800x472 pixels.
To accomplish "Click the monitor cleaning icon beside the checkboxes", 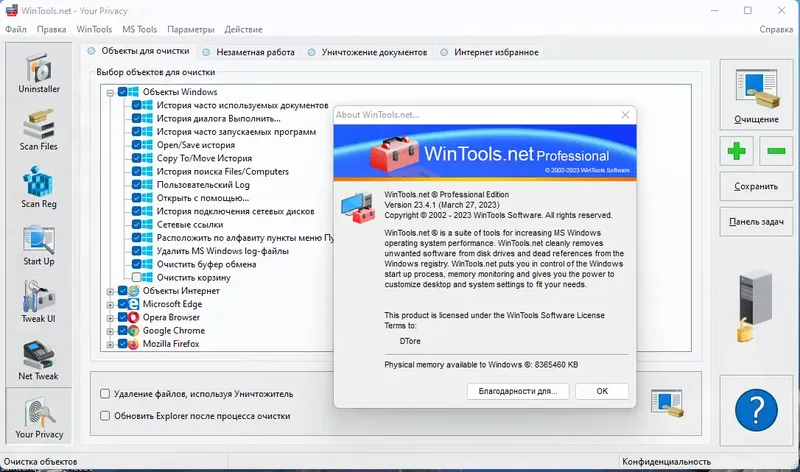I will (x=667, y=403).
